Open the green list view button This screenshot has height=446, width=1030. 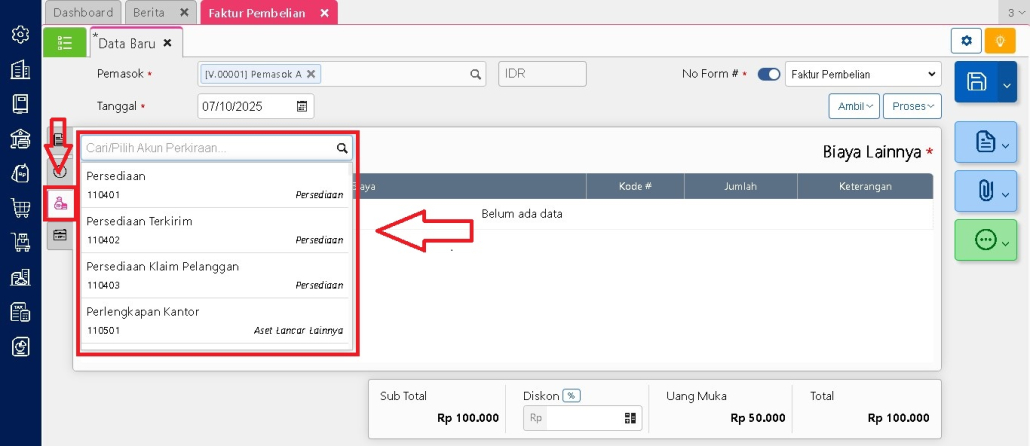tap(65, 42)
